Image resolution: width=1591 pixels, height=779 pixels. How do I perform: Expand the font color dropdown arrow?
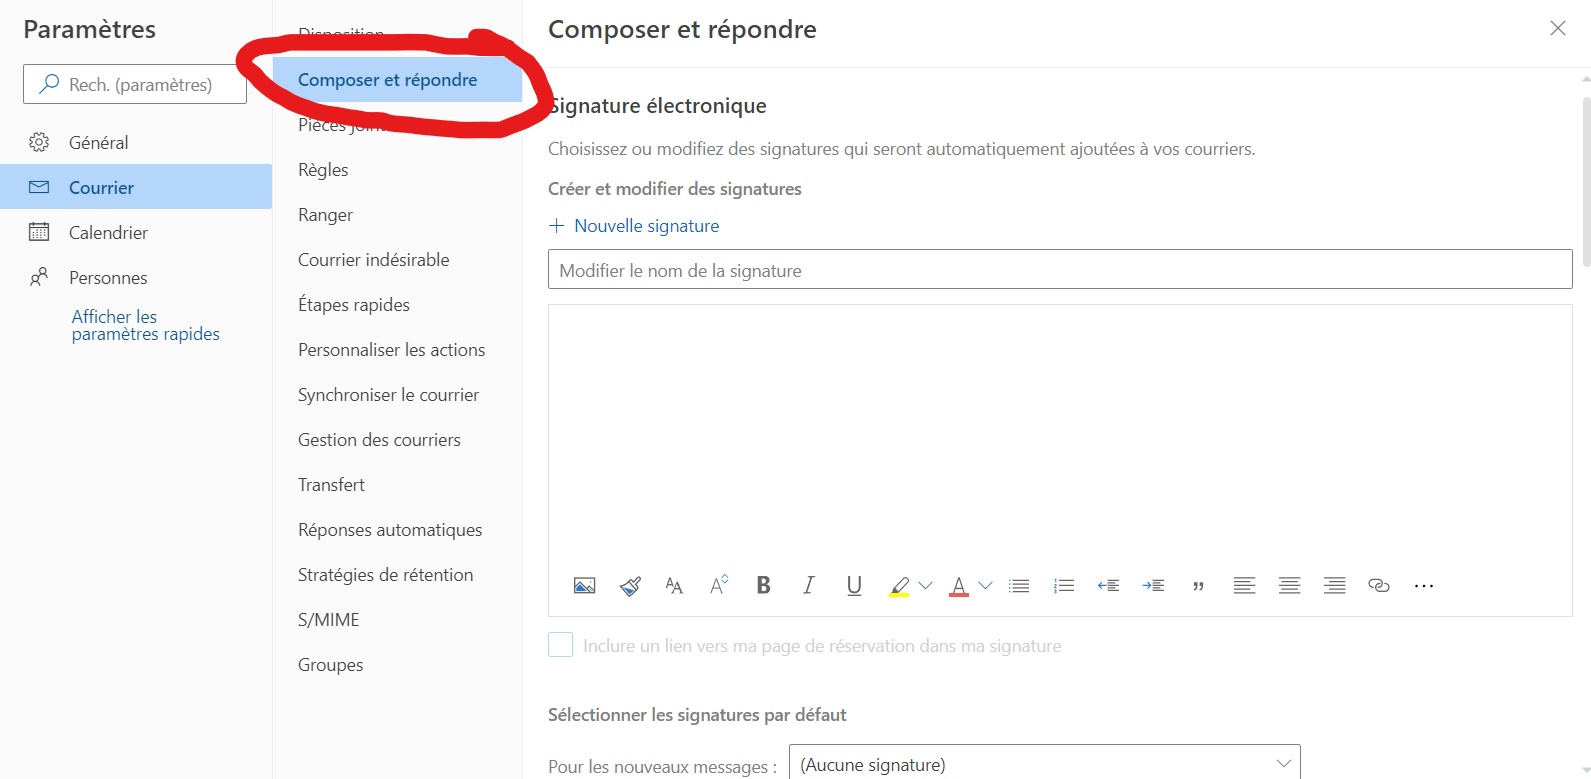pyautogui.click(x=985, y=586)
